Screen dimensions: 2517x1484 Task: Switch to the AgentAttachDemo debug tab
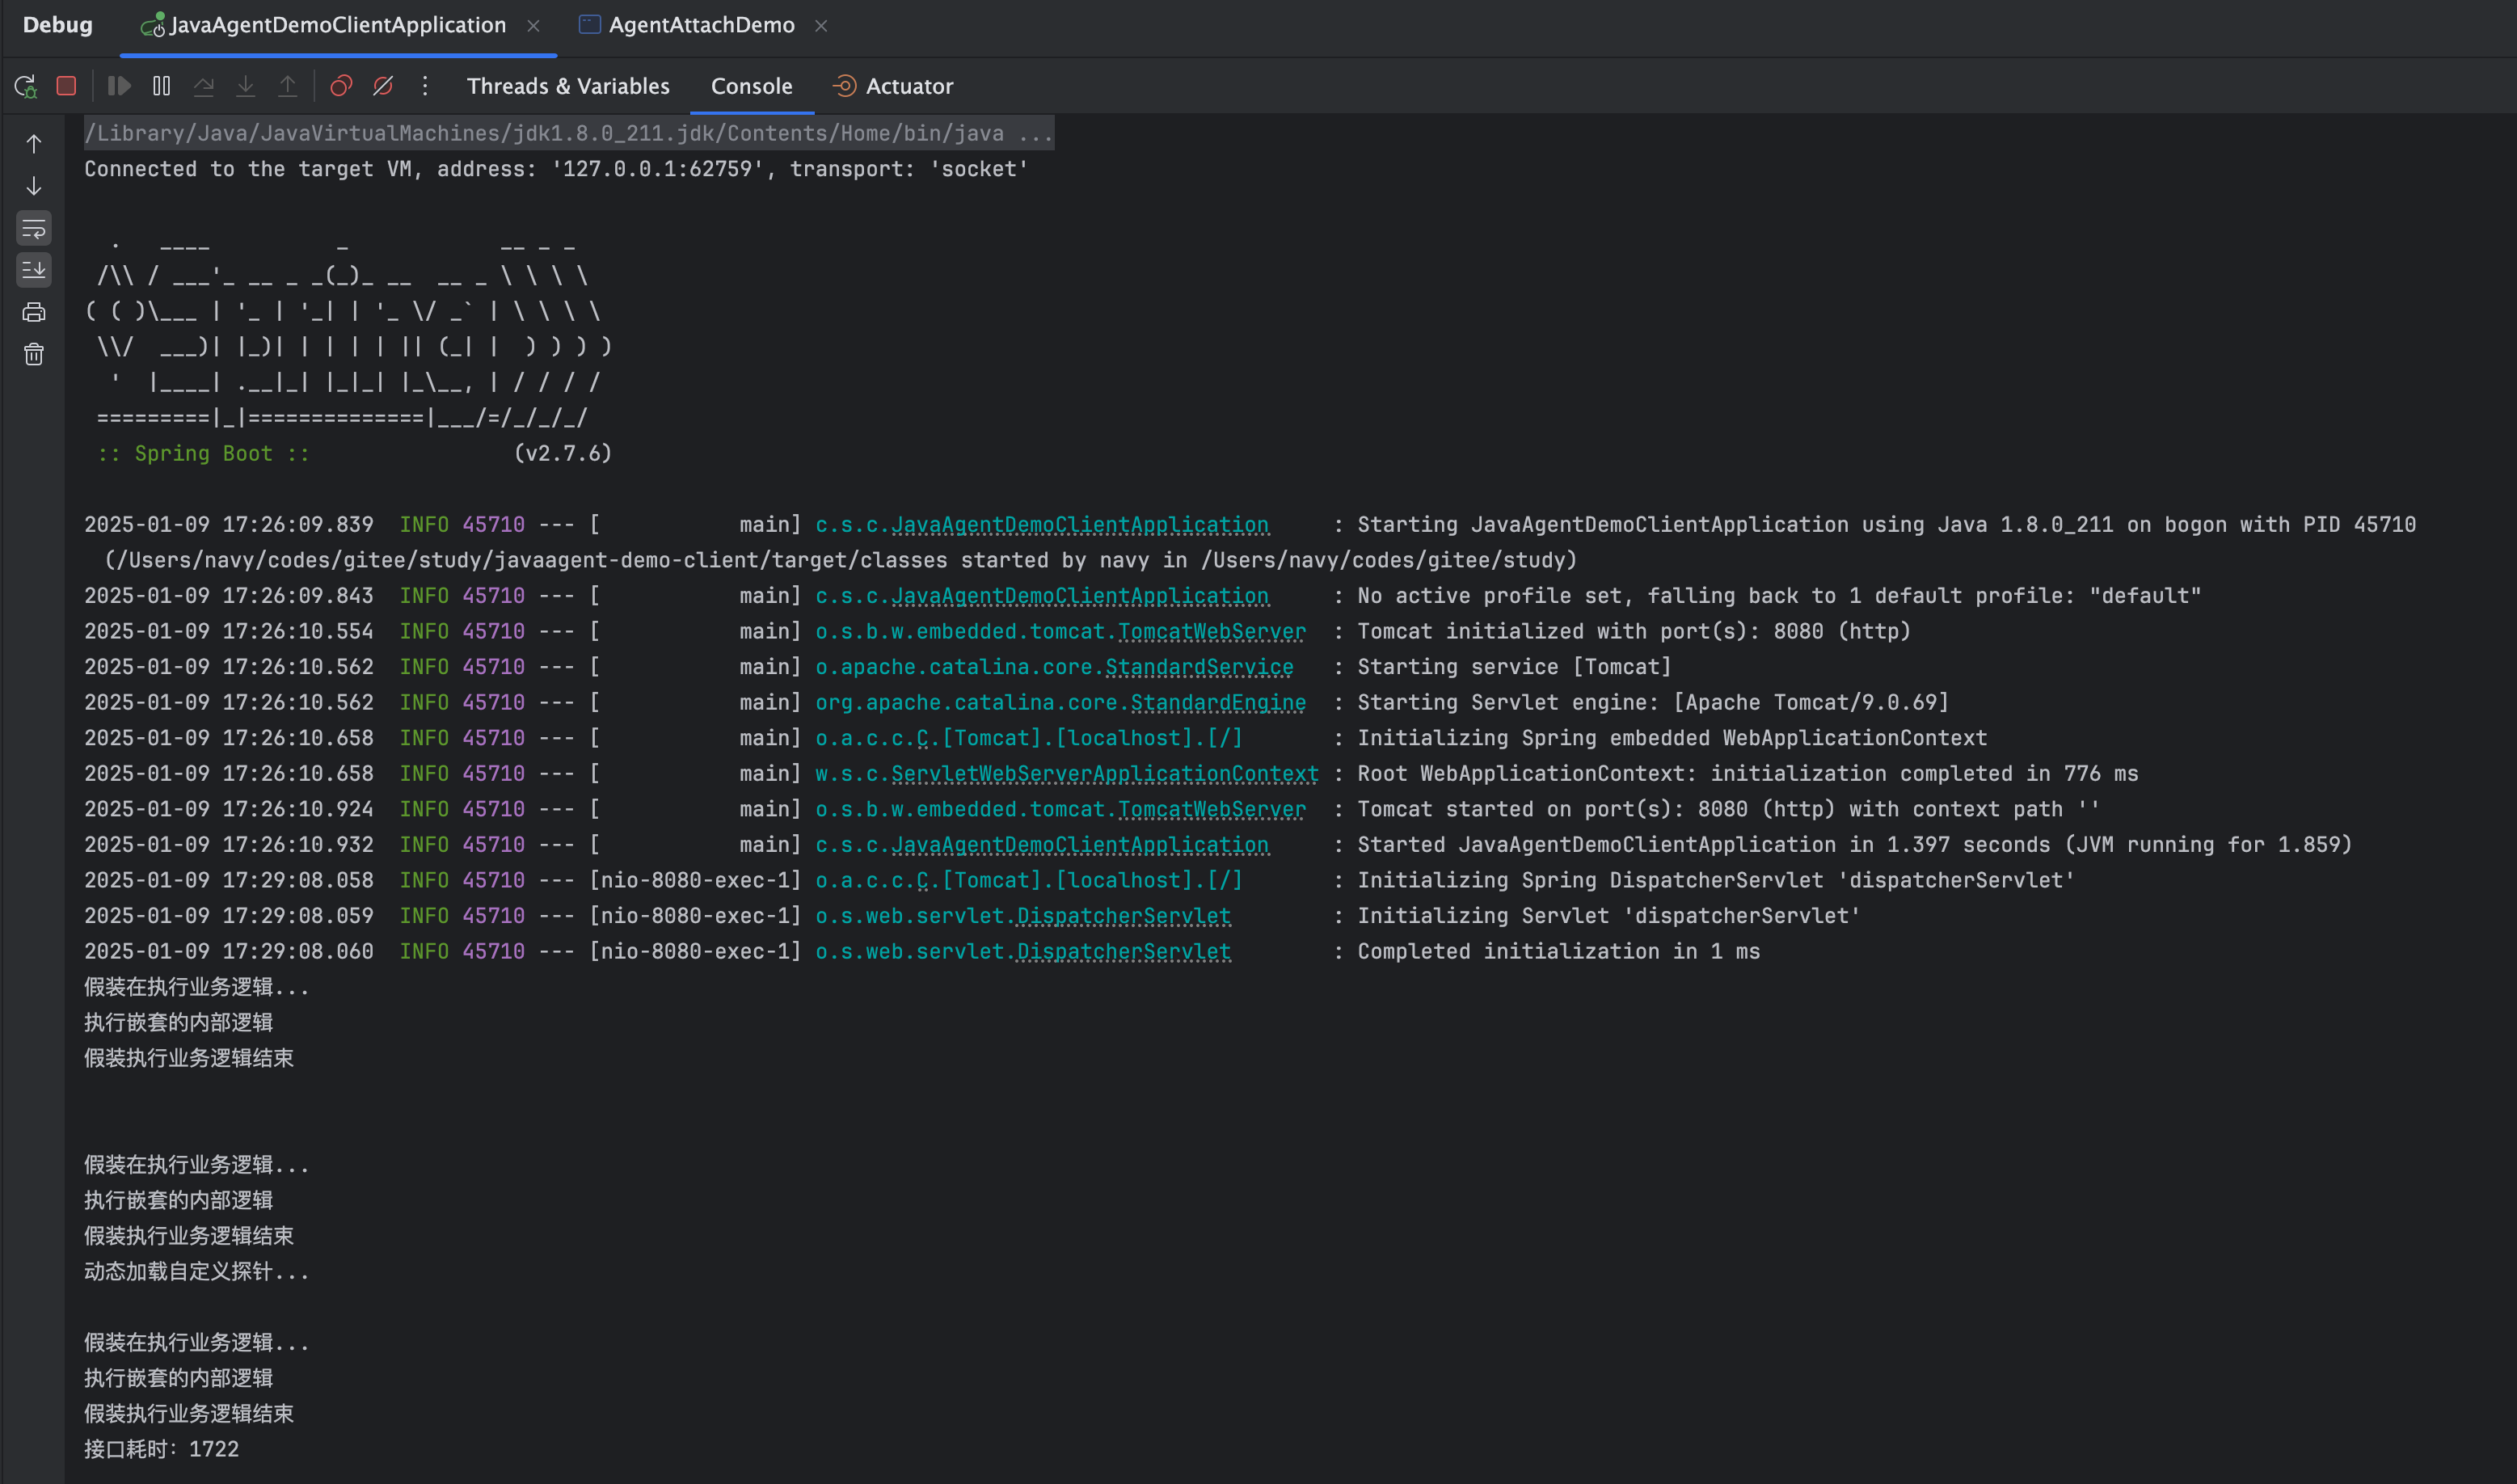click(x=701, y=25)
